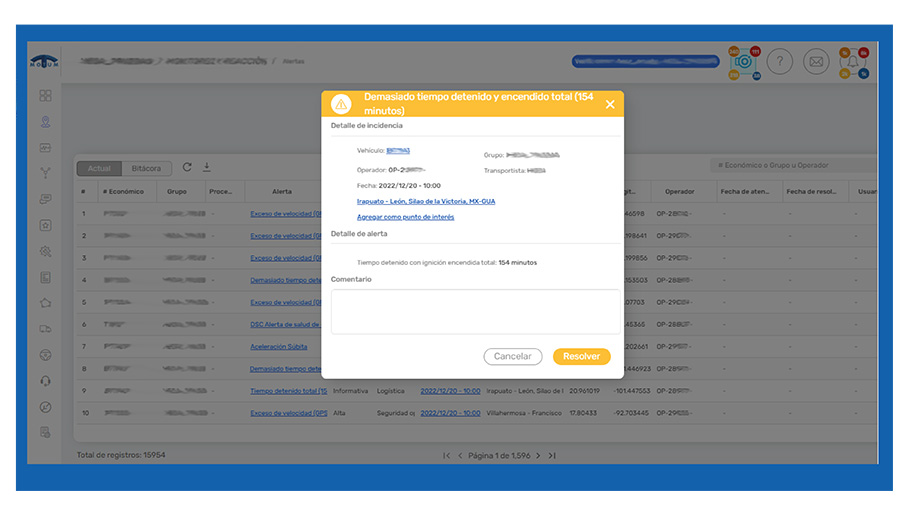Click the download icon in table toolbar
The height and width of the screenshot is (506, 904).
206,167
